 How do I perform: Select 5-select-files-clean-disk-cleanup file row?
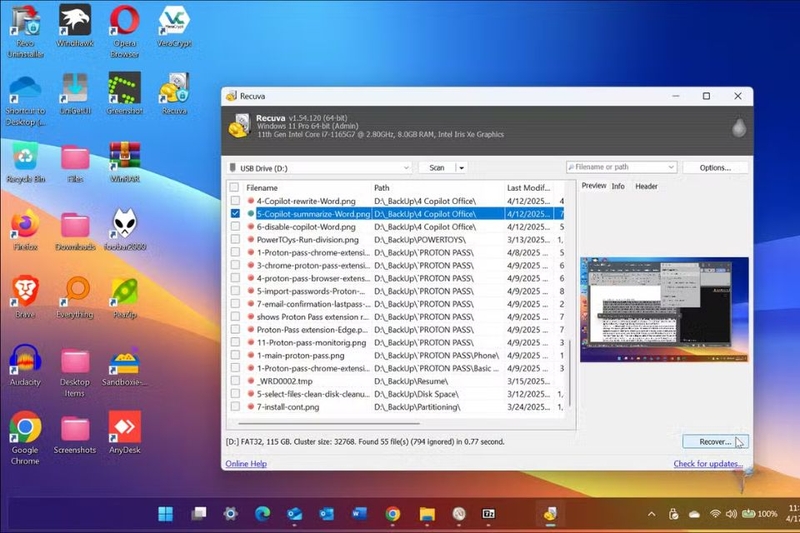click(396, 394)
